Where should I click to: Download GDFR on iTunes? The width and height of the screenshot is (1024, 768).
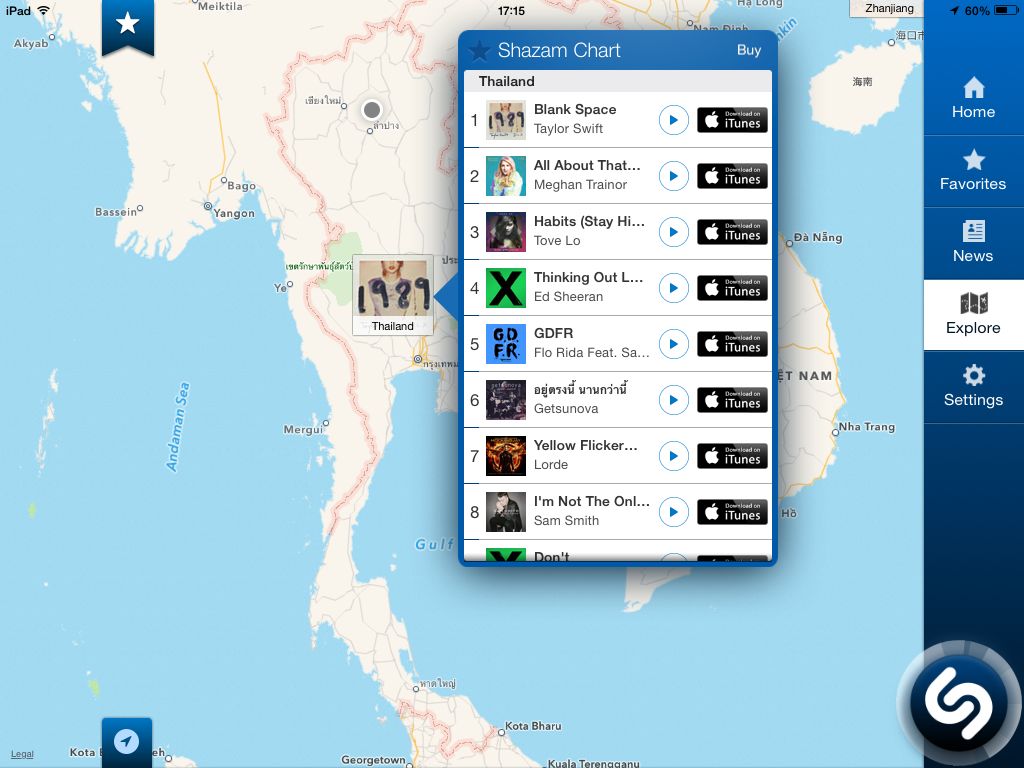coord(732,344)
